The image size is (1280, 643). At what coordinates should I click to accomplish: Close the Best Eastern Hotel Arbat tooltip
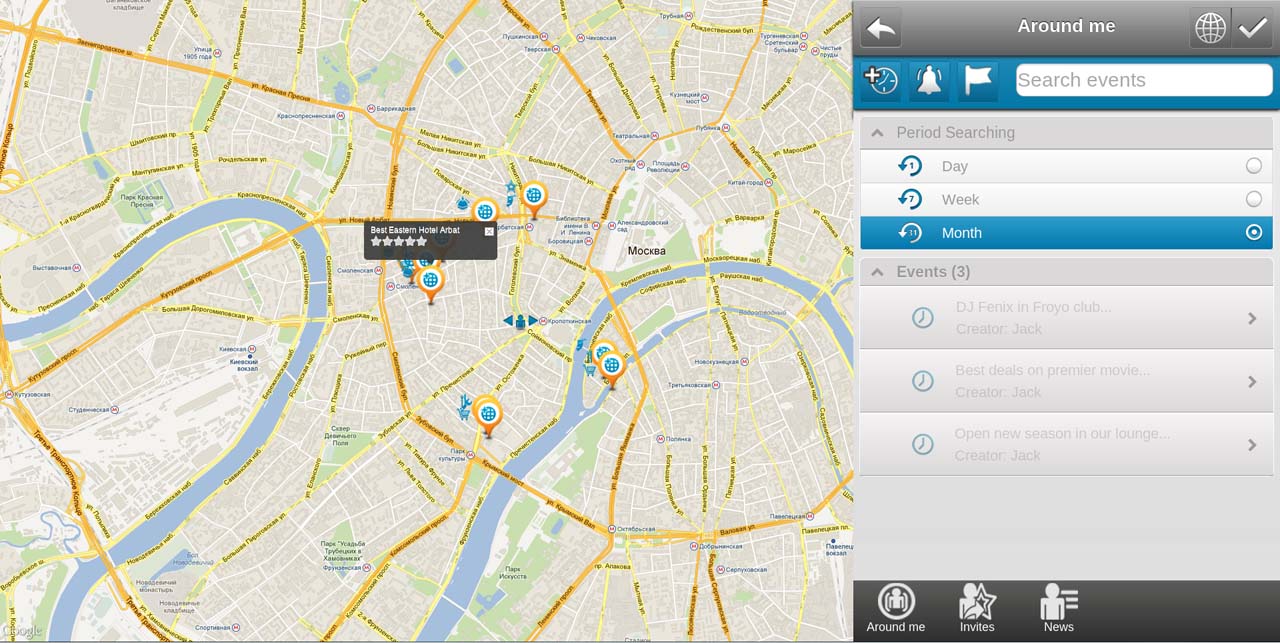pos(489,231)
